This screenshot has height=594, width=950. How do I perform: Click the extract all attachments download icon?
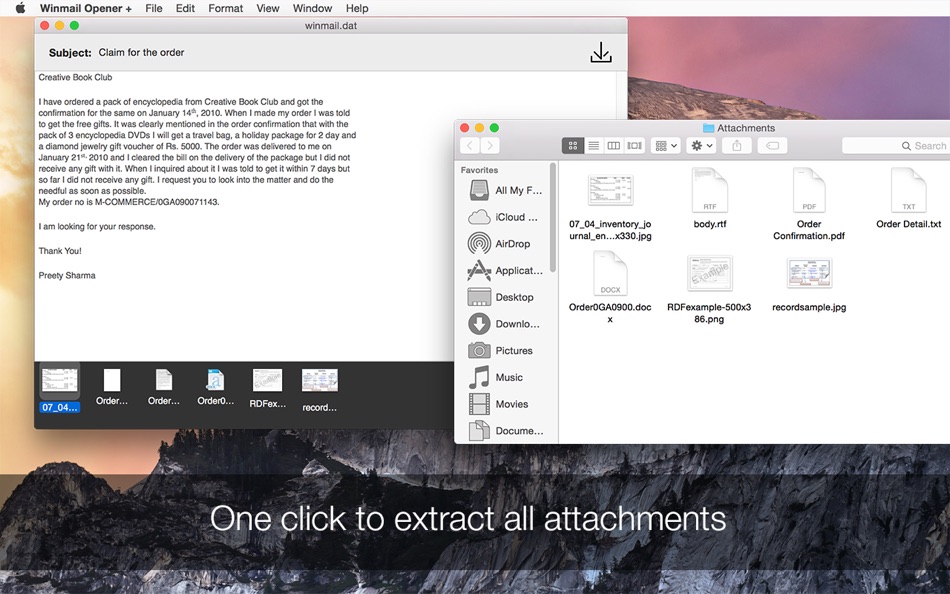click(x=600, y=53)
